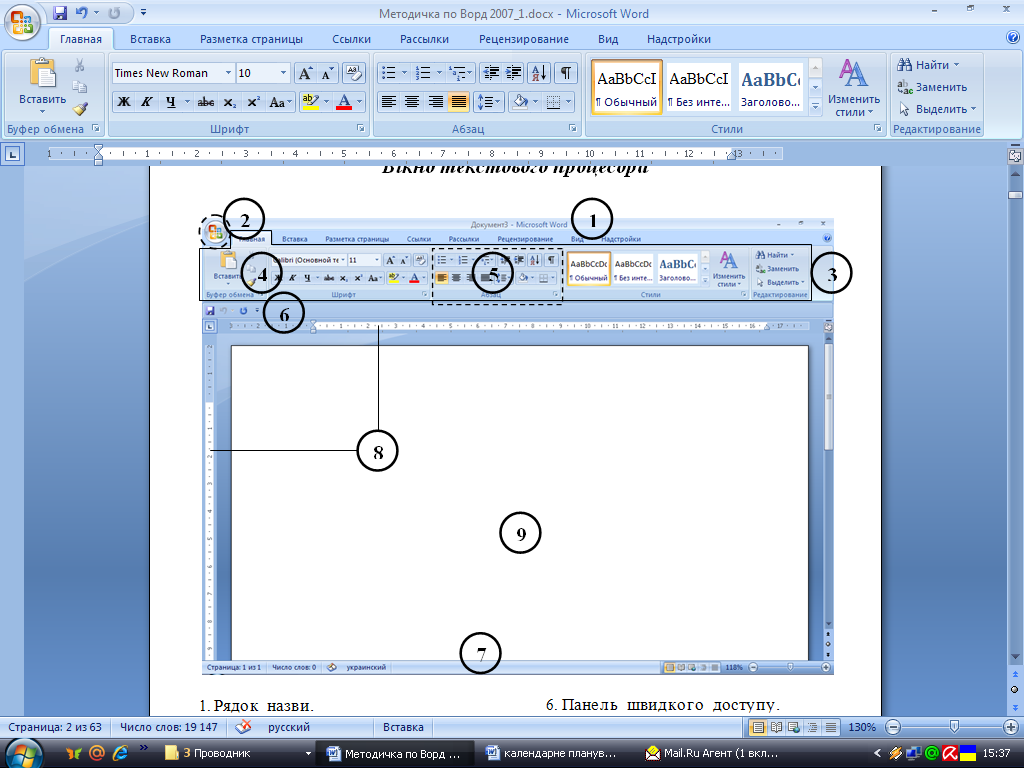The image size is (1024, 768).
Task: Toggle justified alignment button
Action: (458, 102)
